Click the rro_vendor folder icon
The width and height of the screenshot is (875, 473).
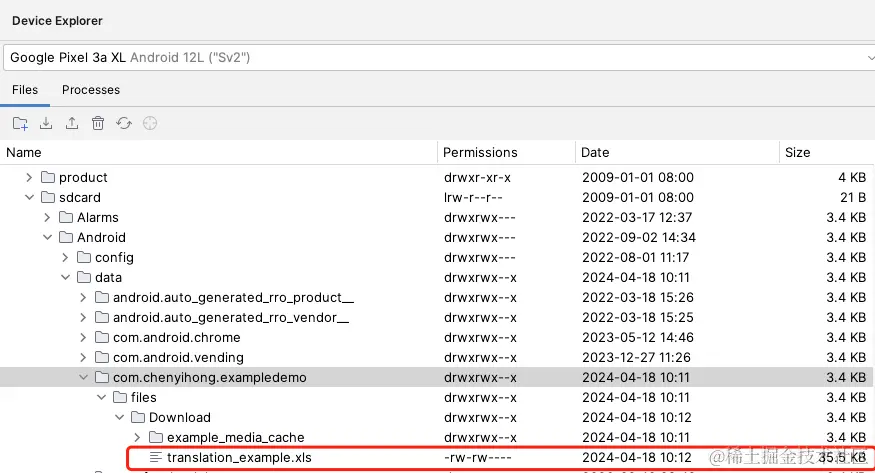click(x=102, y=317)
